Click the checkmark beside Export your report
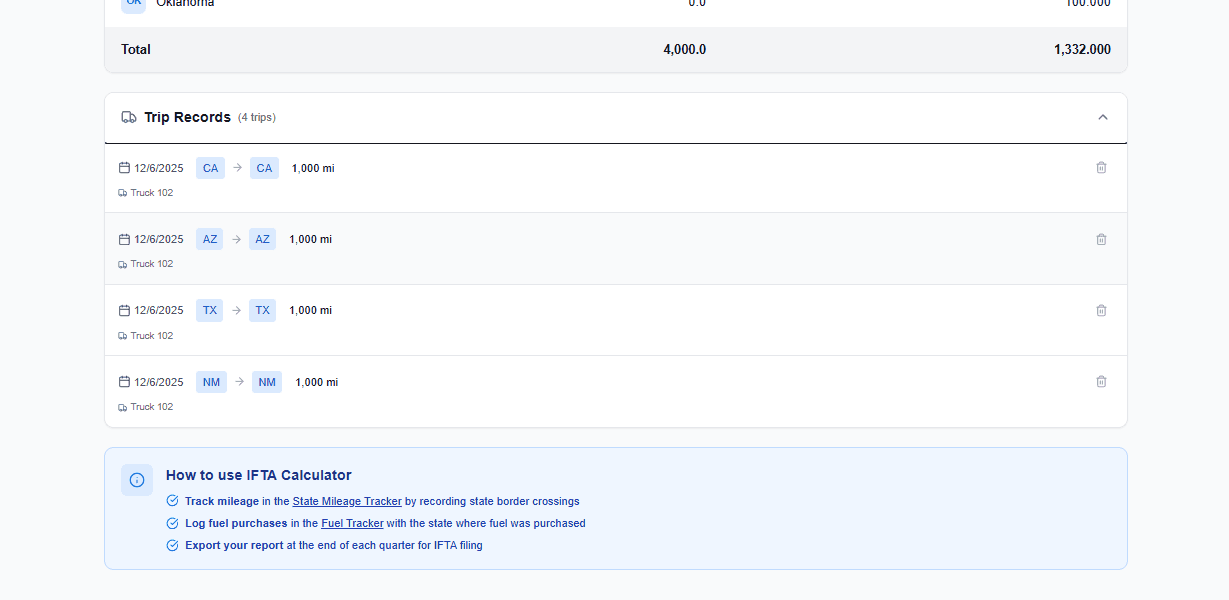The height and width of the screenshot is (600, 1229). (172, 545)
